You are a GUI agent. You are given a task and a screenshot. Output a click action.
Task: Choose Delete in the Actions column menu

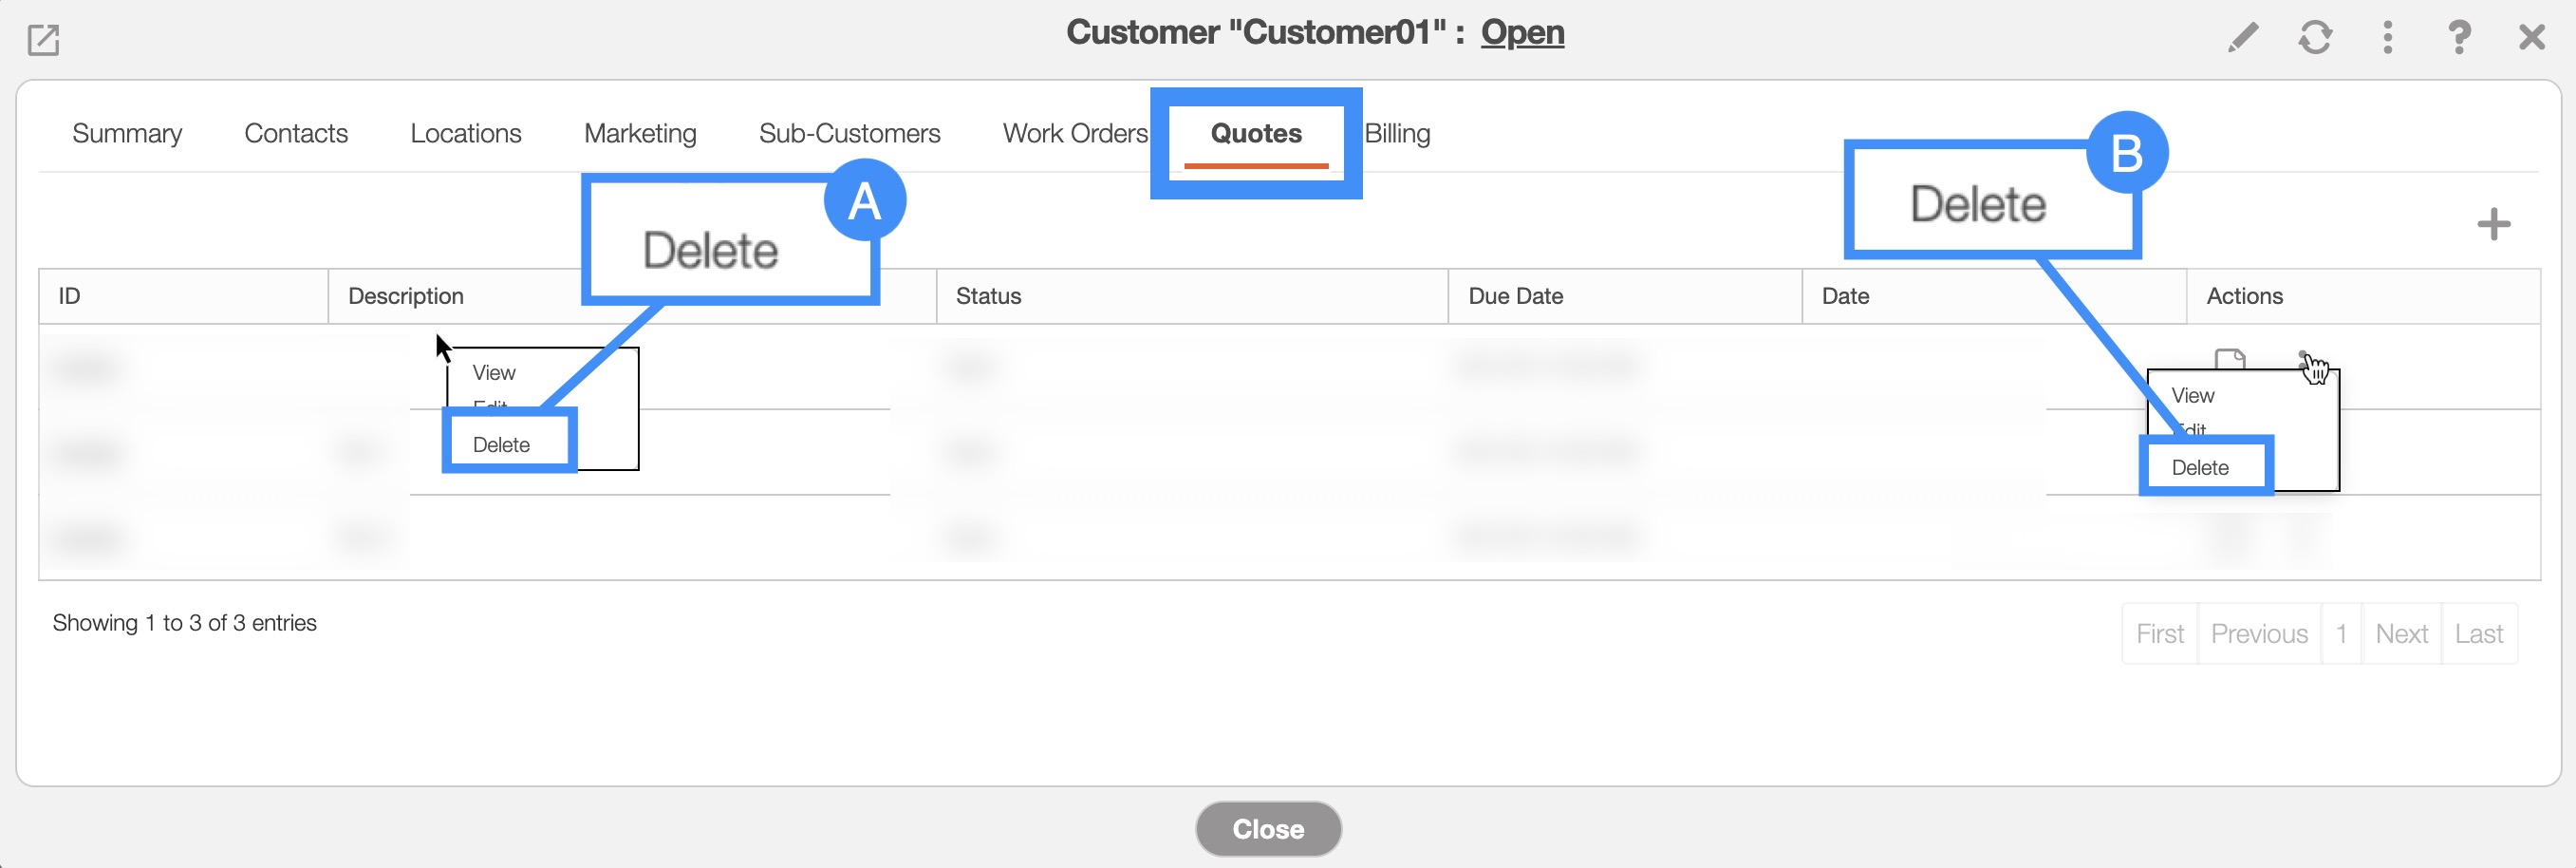(2200, 467)
